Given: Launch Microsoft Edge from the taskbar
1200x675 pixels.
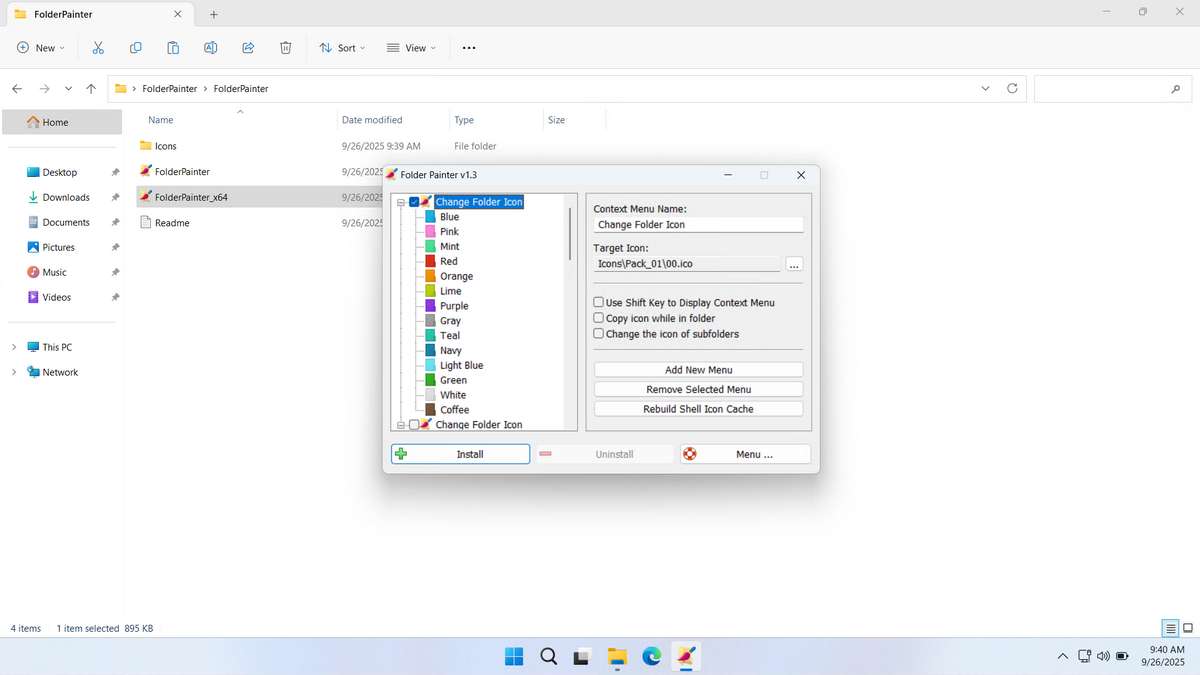Looking at the screenshot, I should pos(651,656).
